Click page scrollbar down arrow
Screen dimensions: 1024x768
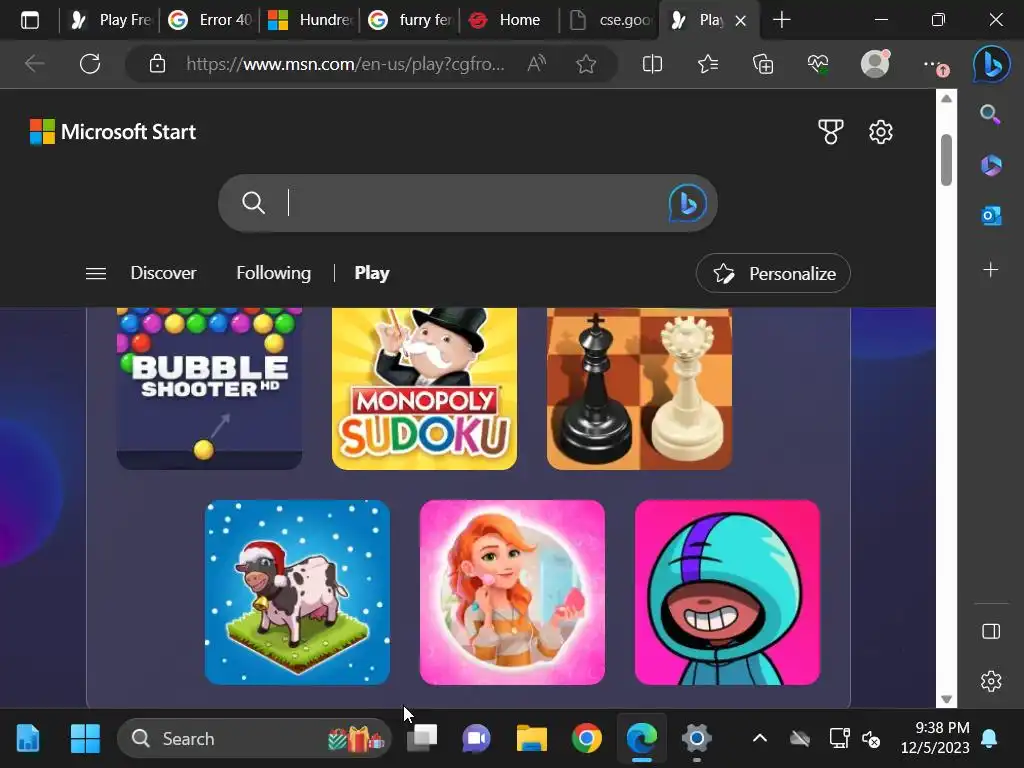[x=946, y=699]
